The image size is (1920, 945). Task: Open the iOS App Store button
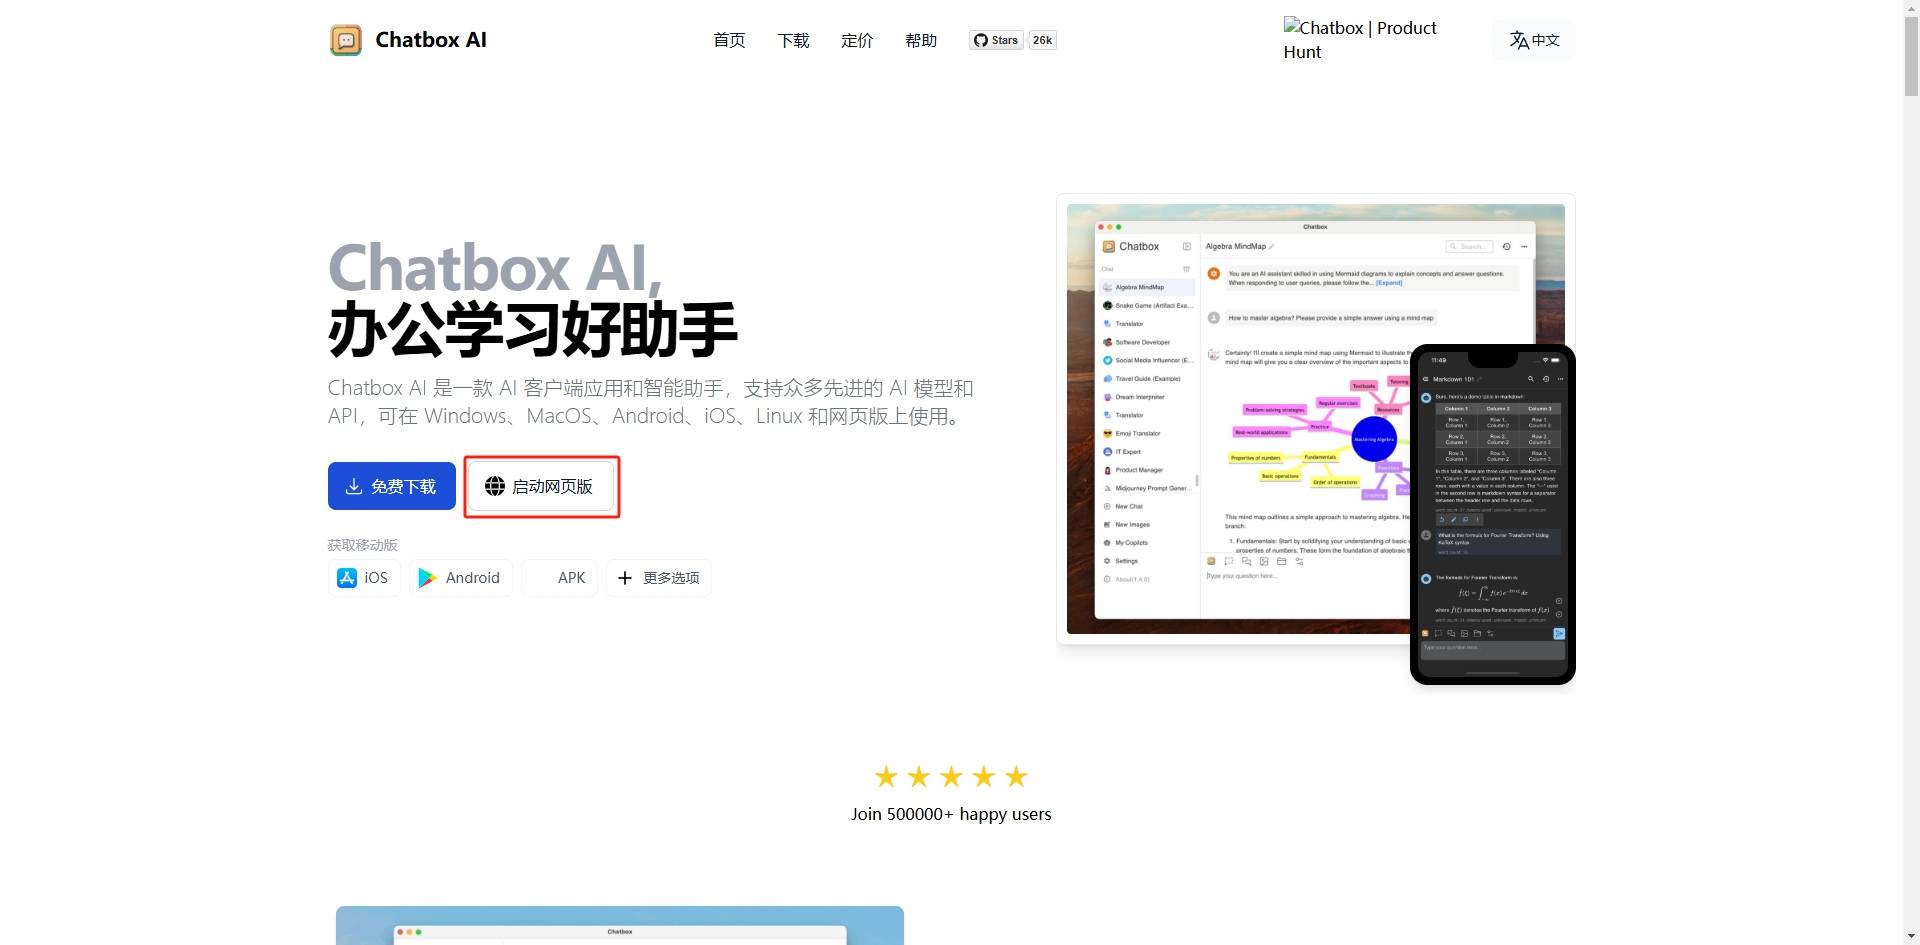tap(364, 578)
